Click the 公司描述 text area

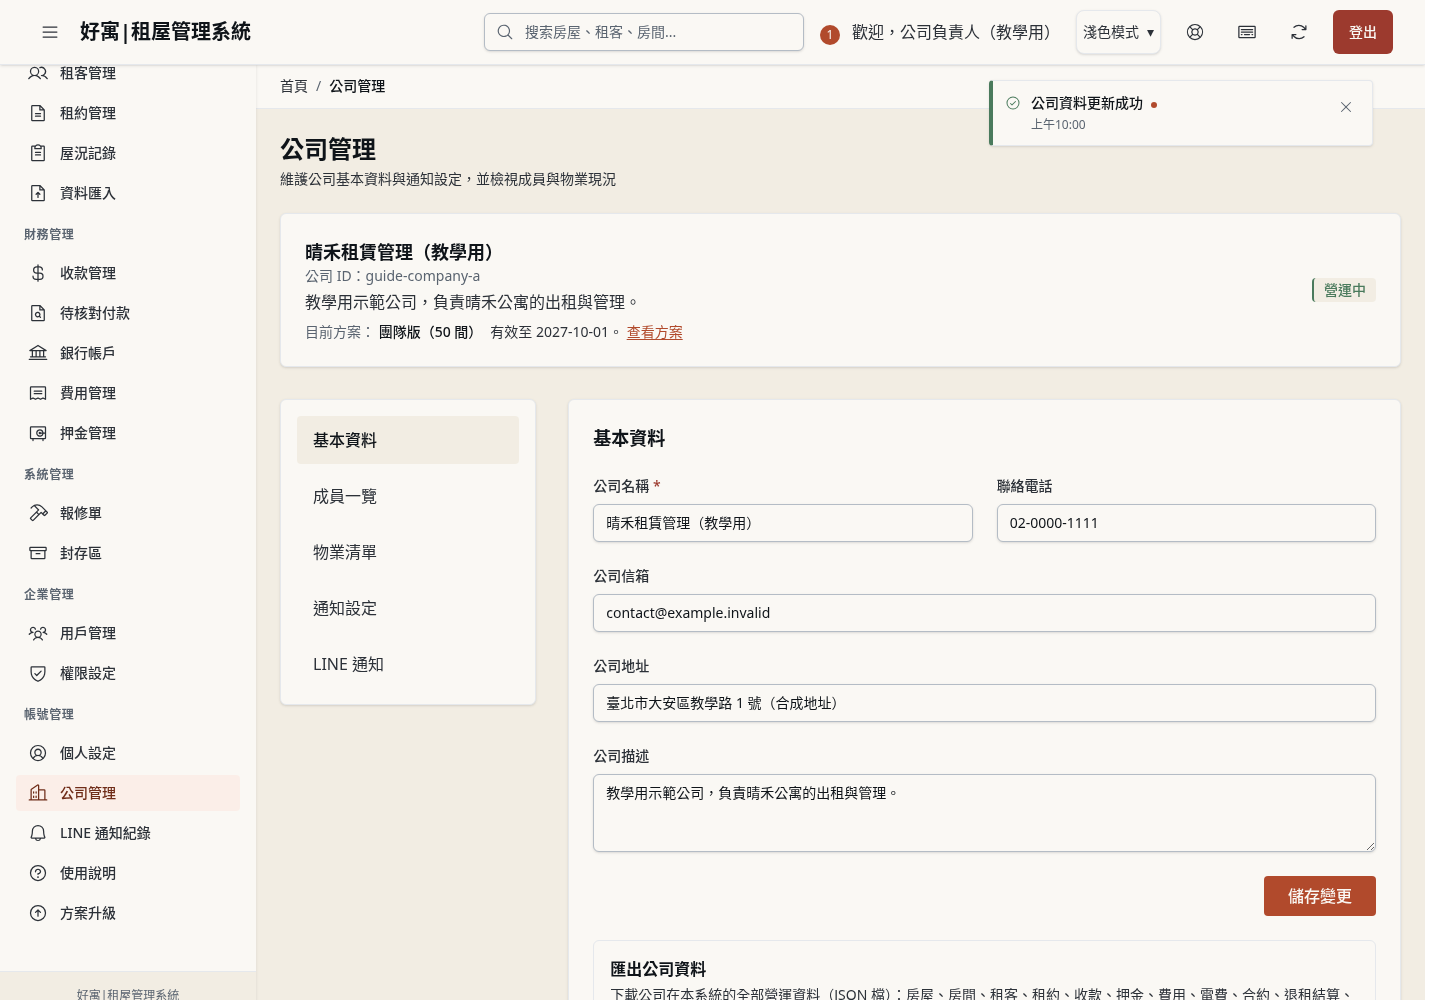pos(984,813)
